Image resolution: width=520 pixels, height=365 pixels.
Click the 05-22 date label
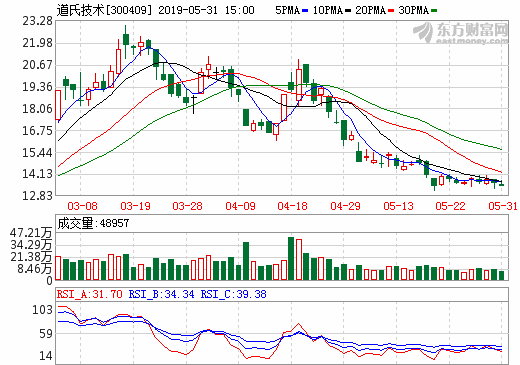(450, 206)
